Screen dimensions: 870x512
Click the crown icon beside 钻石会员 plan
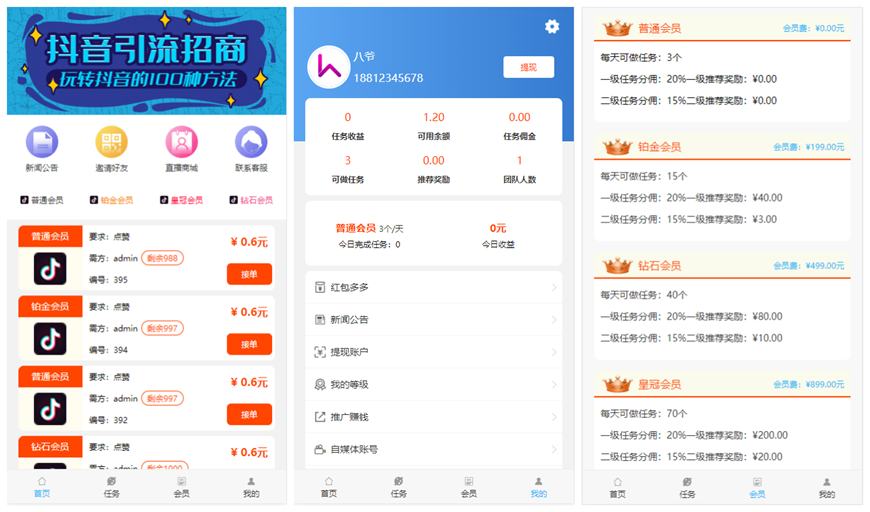(618, 266)
